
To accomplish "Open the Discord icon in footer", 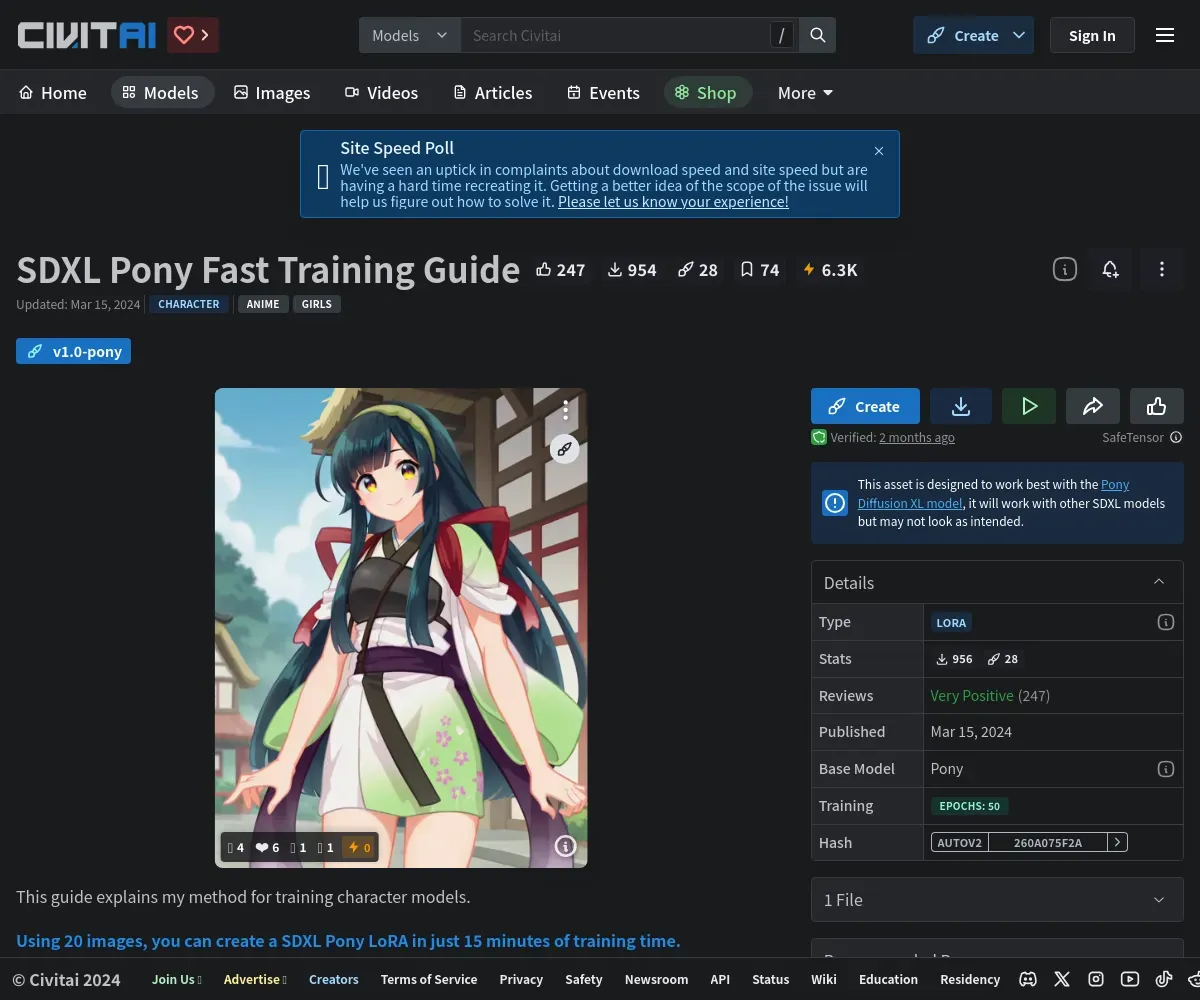I will 1028,979.
